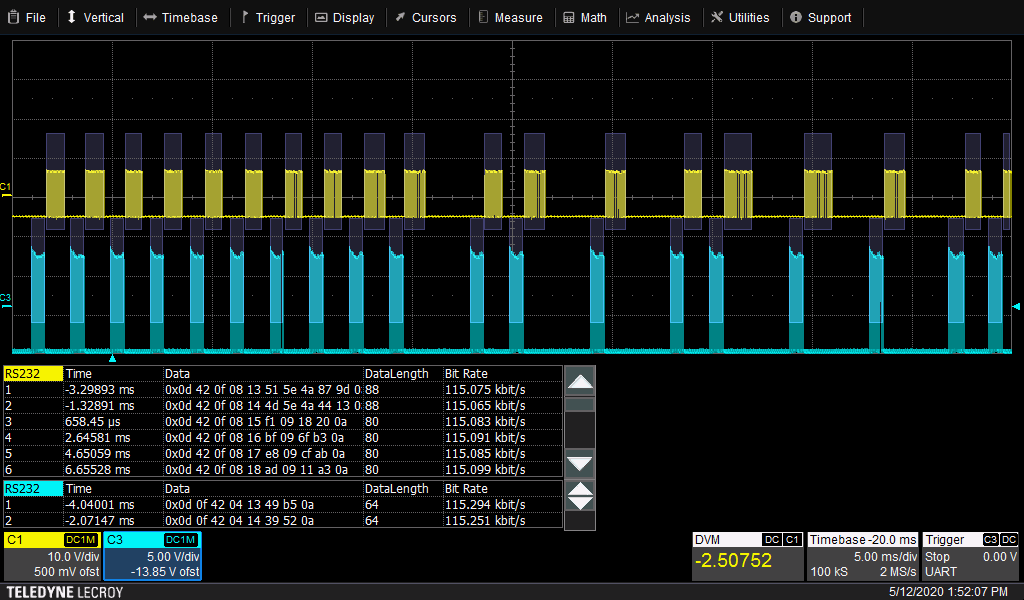Open the Vertical menu
Viewport: 1024px width, 600px height.
click(x=95, y=17)
